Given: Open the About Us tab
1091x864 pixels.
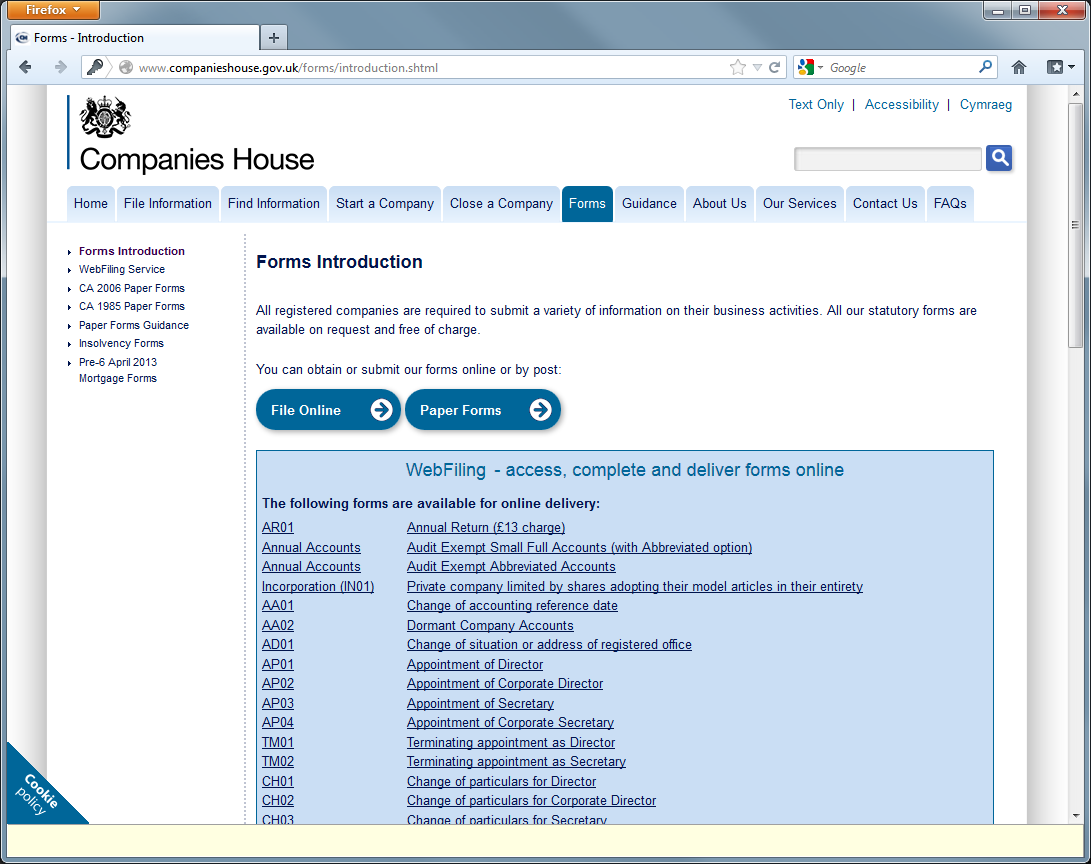Looking at the screenshot, I should point(719,203).
